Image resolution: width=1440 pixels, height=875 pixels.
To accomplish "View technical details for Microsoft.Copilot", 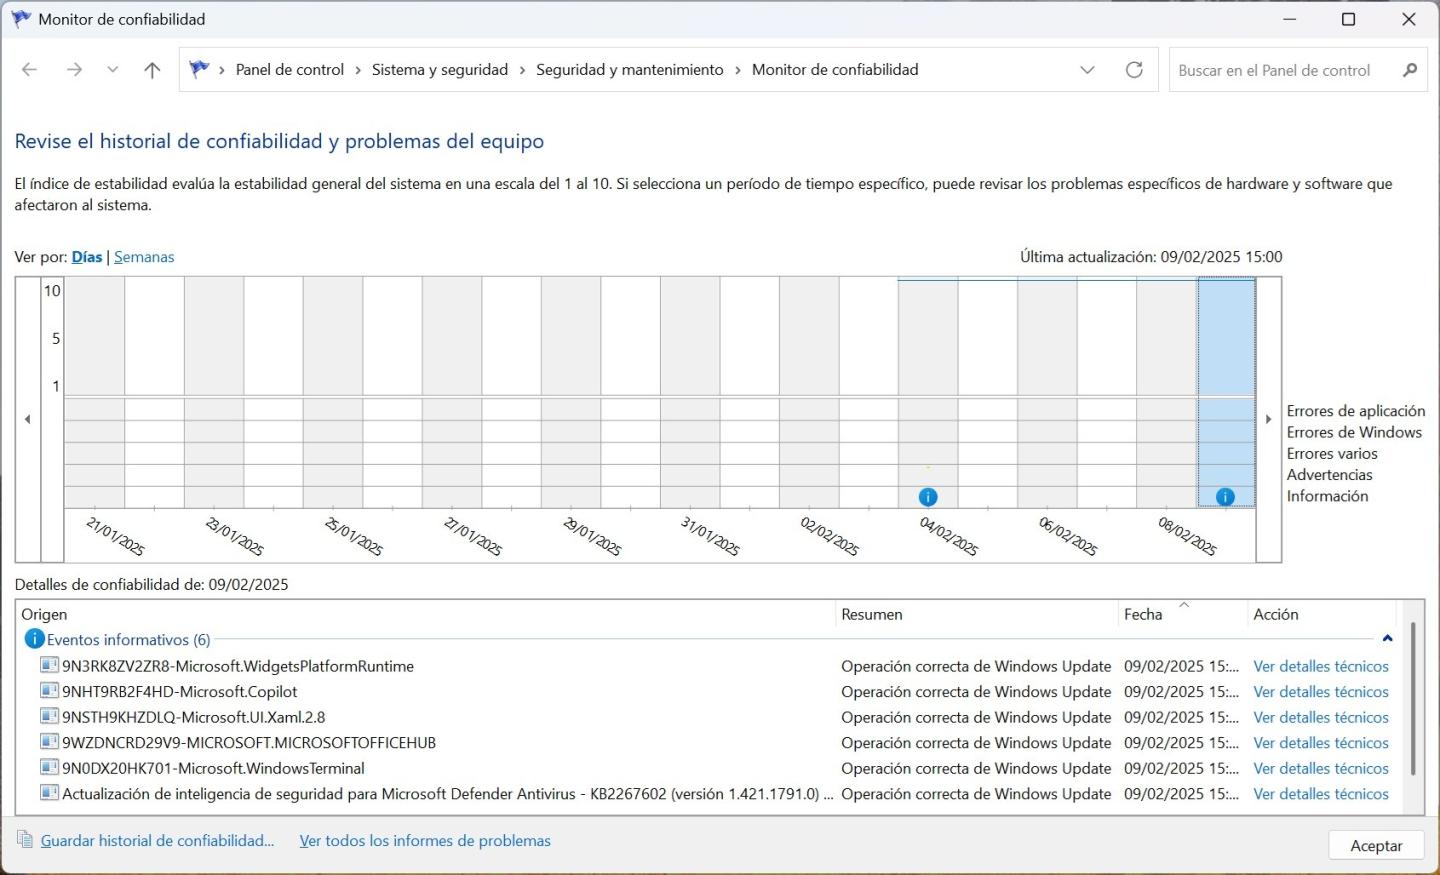I will [1320, 692].
